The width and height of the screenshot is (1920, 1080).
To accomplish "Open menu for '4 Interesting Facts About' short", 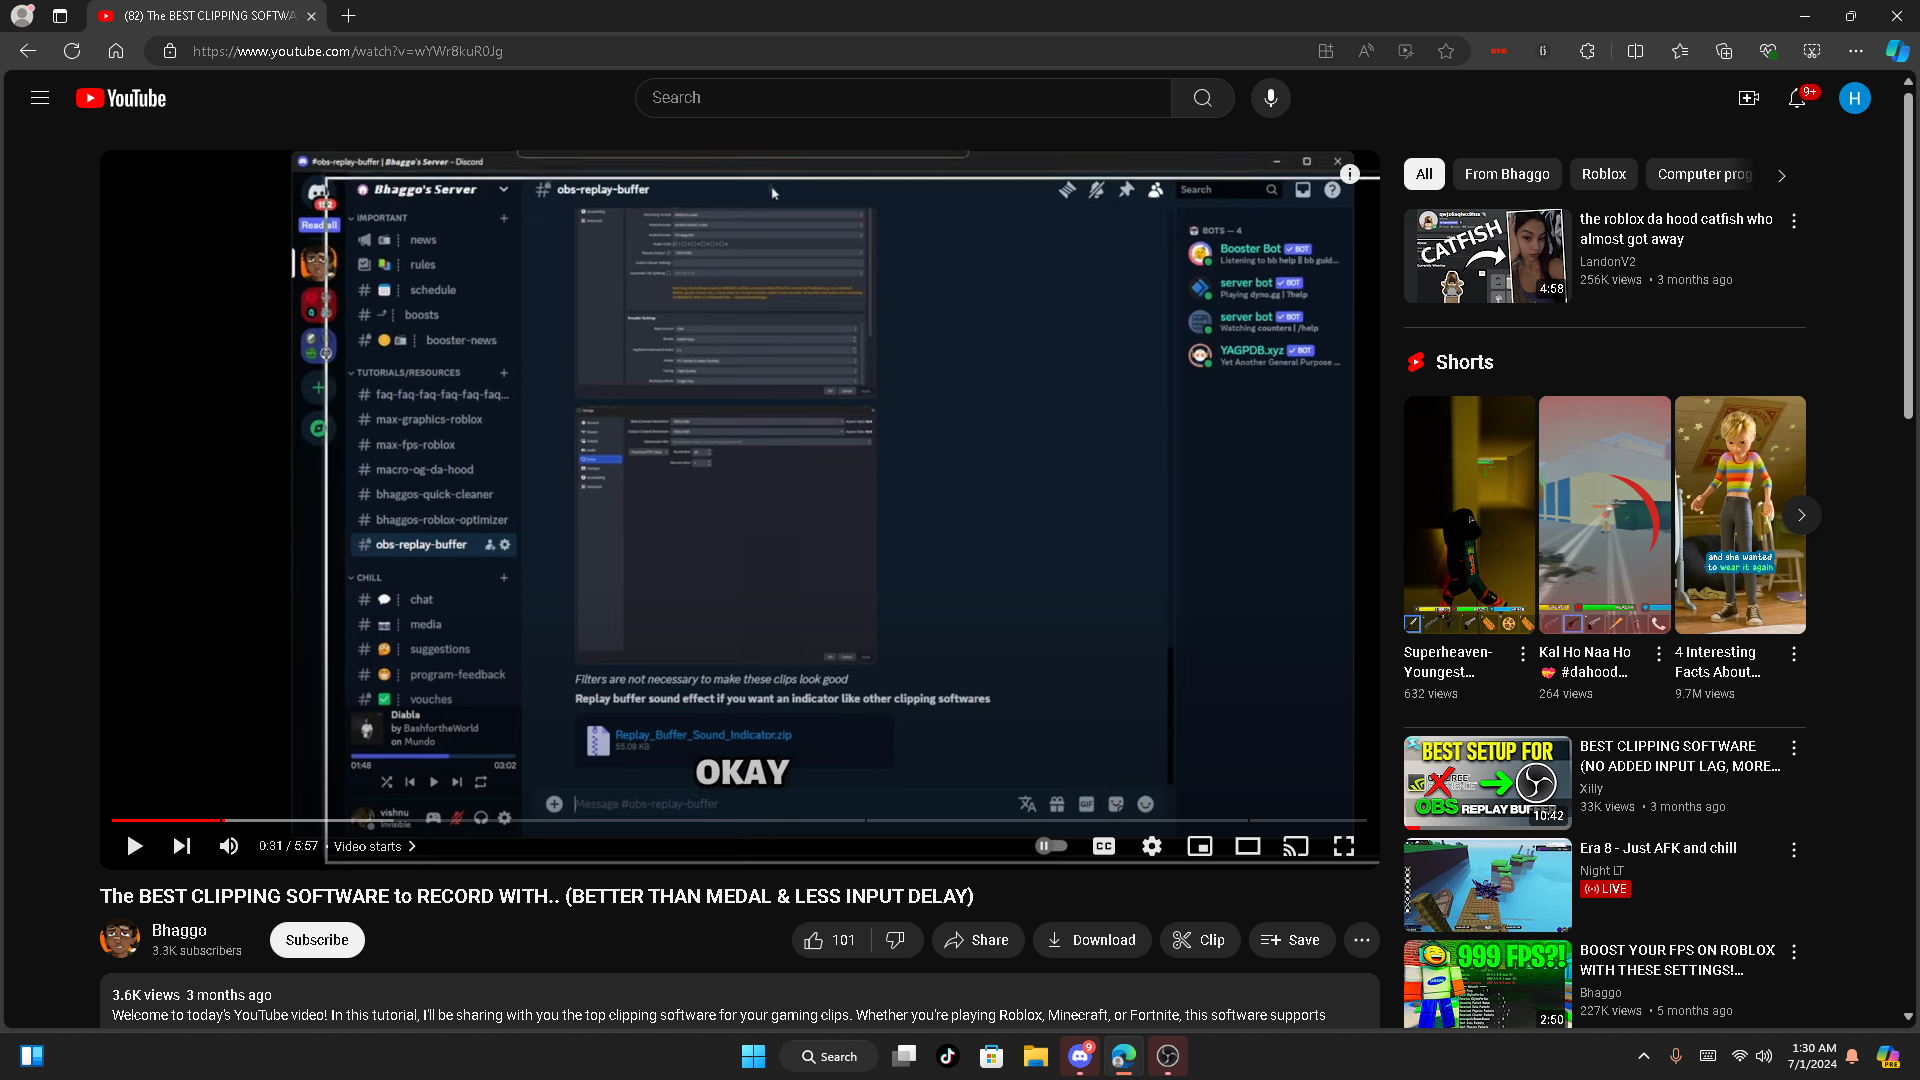I will pyautogui.click(x=1794, y=654).
